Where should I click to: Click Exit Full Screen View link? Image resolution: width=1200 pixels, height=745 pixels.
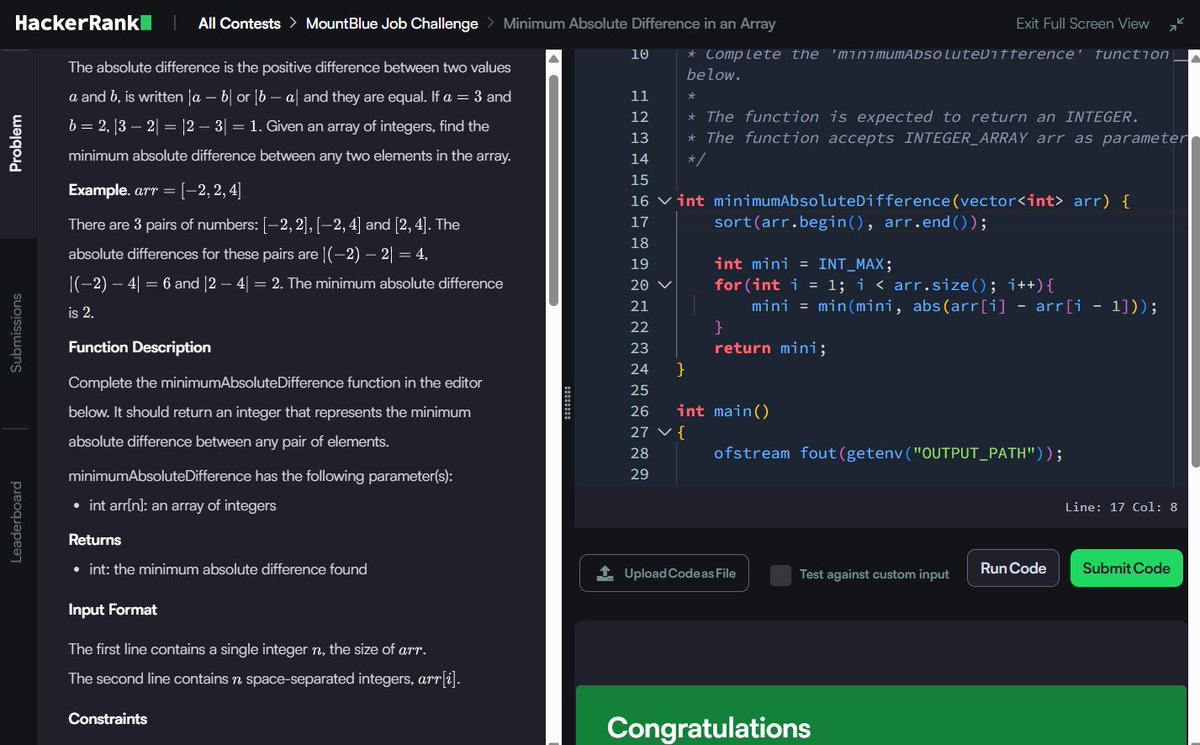click(1082, 23)
